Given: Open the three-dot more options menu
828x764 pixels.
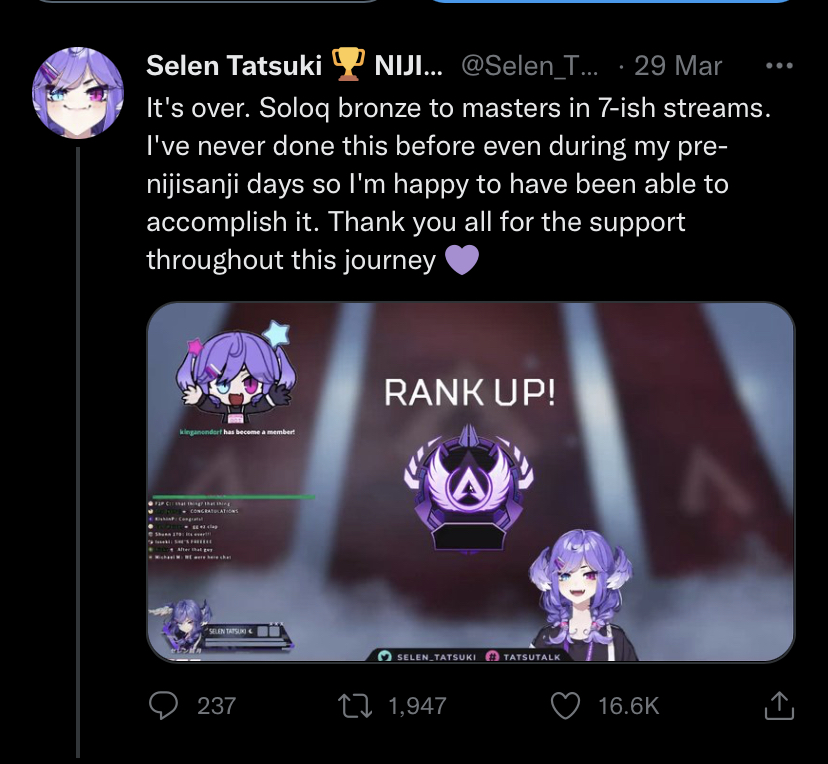Looking at the screenshot, I should tap(779, 66).
